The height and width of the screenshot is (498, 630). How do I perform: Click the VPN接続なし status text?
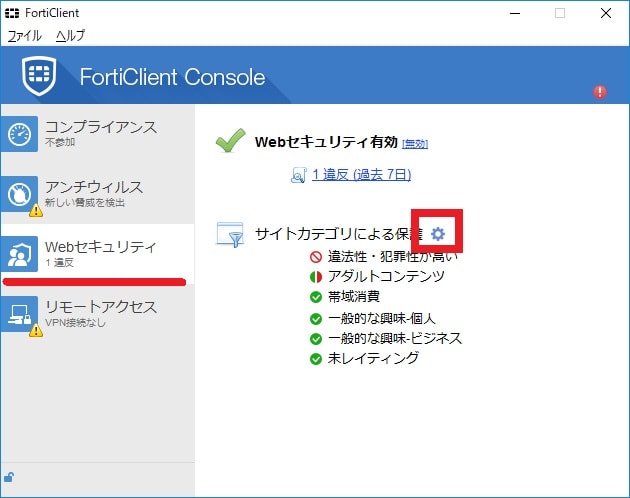tap(76, 323)
